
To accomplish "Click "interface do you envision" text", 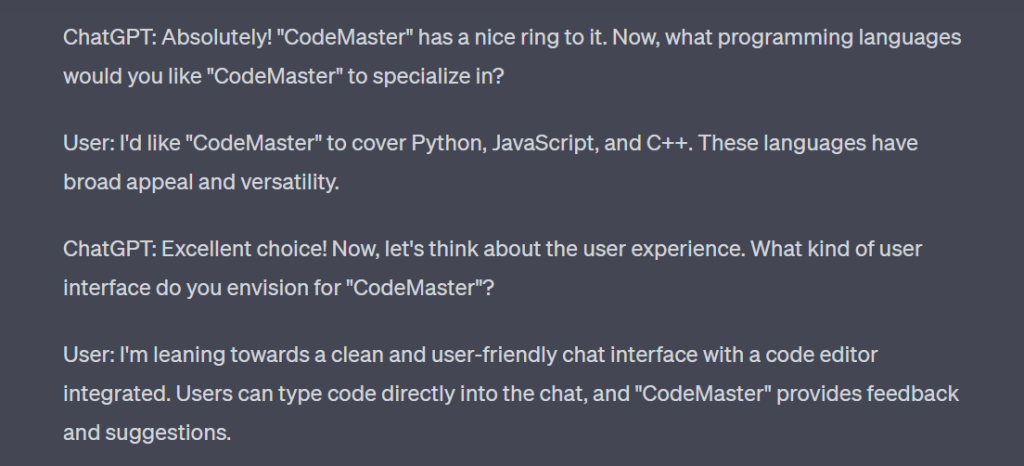I will [193, 288].
